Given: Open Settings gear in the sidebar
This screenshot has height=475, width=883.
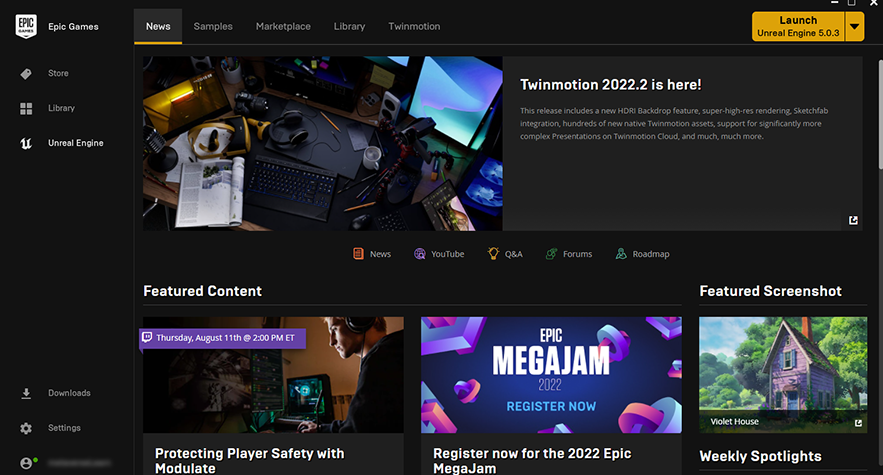Looking at the screenshot, I should pyautogui.click(x=27, y=428).
